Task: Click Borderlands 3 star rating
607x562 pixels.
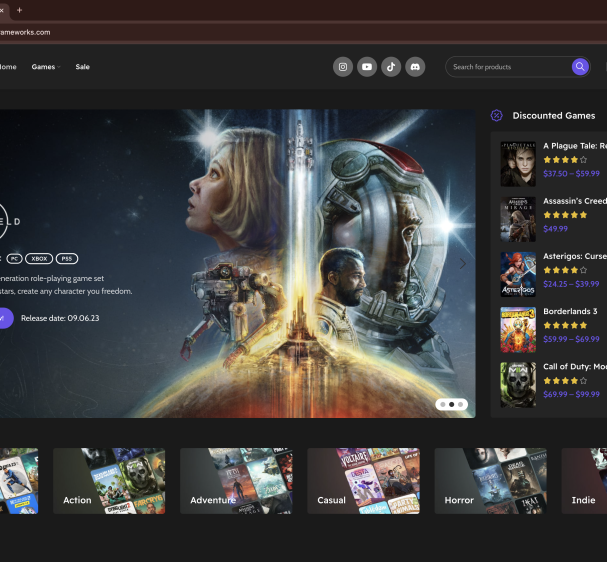Action: (x=565, y=325)
